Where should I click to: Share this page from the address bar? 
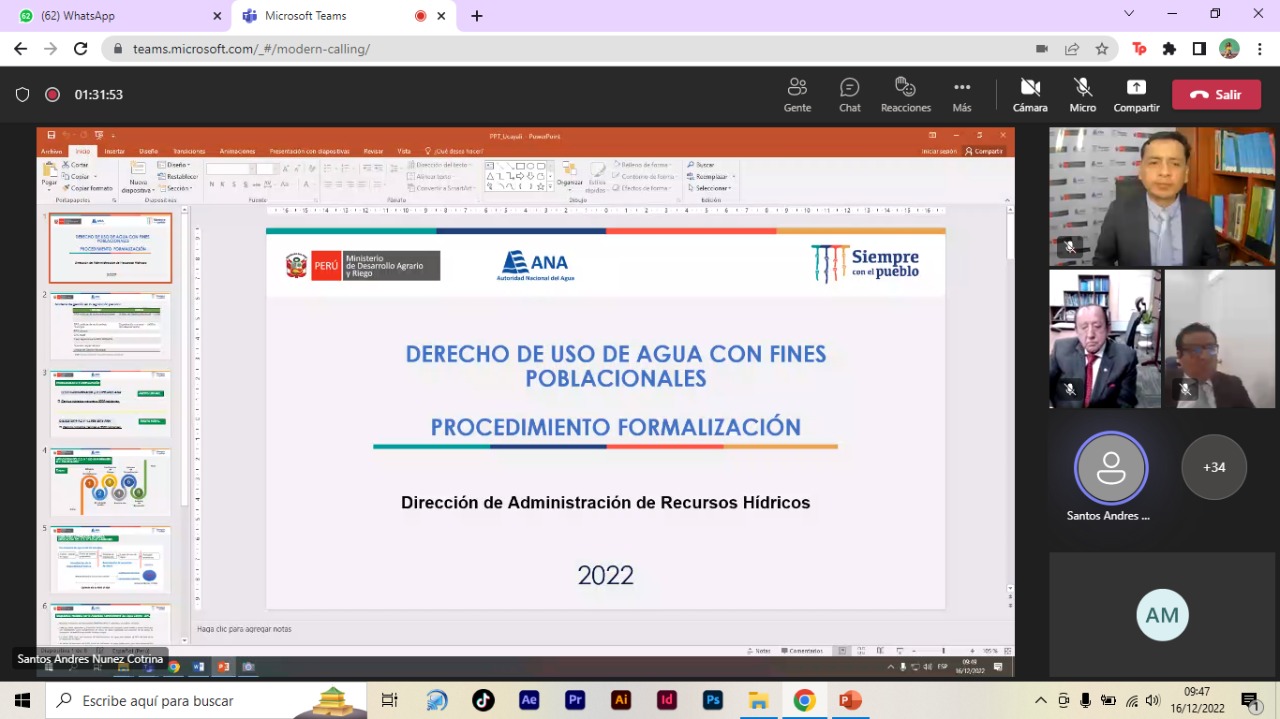coord(1072,49)
